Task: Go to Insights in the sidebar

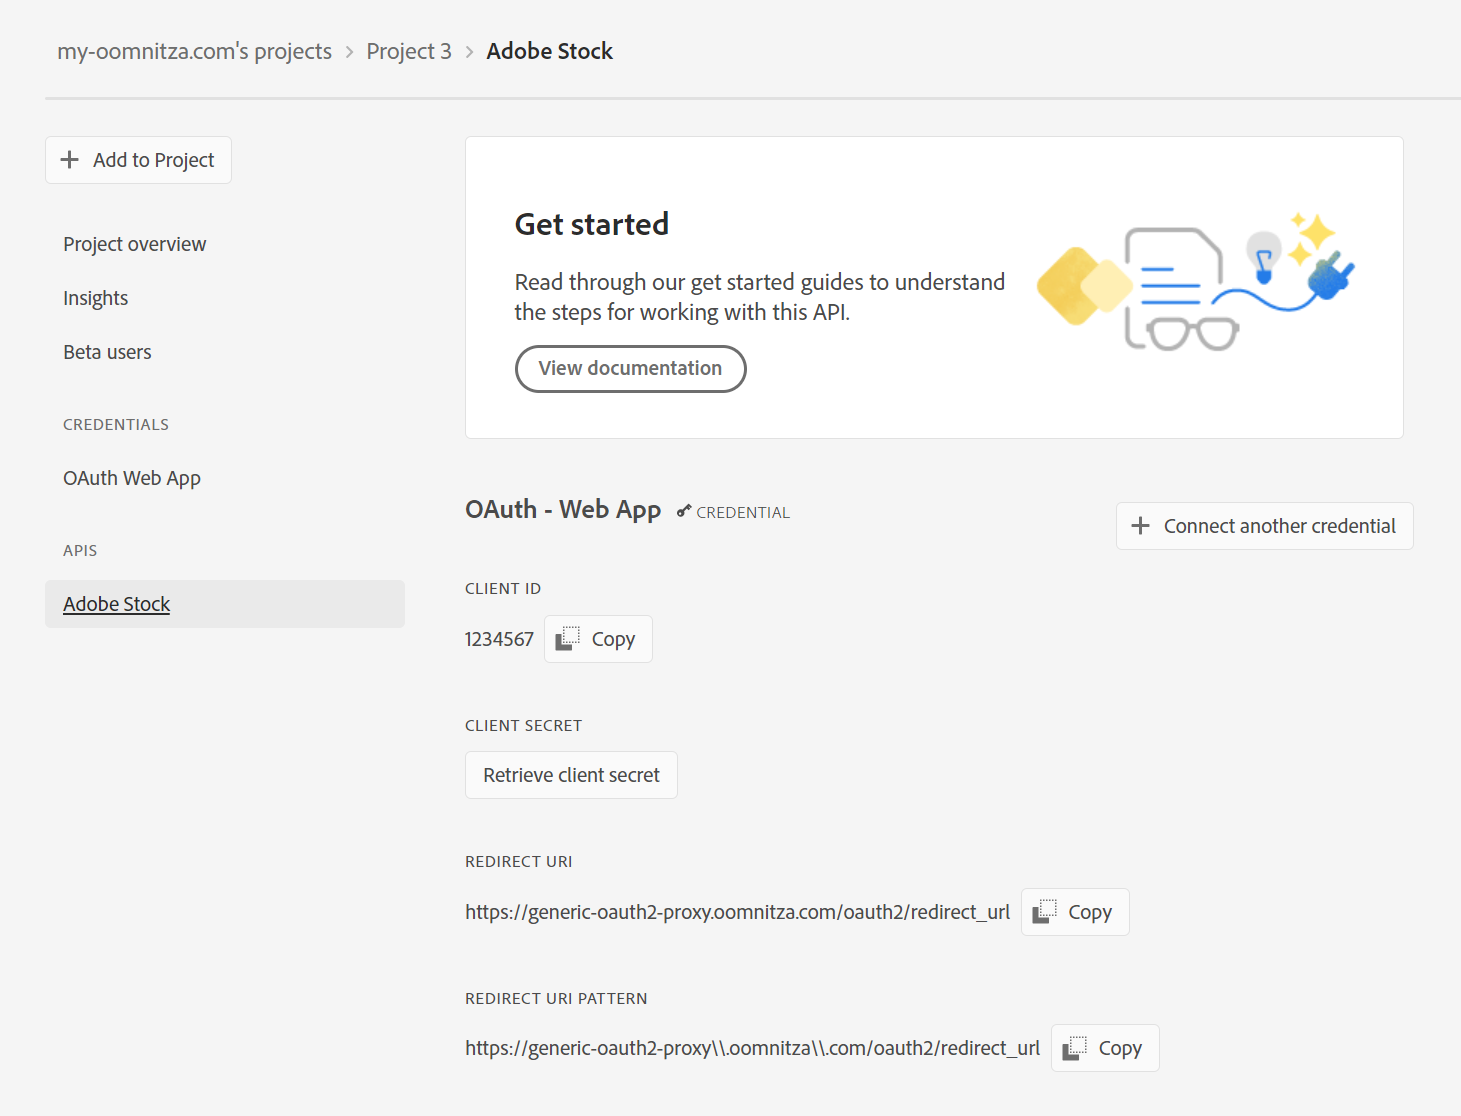Action: point(95,298)
